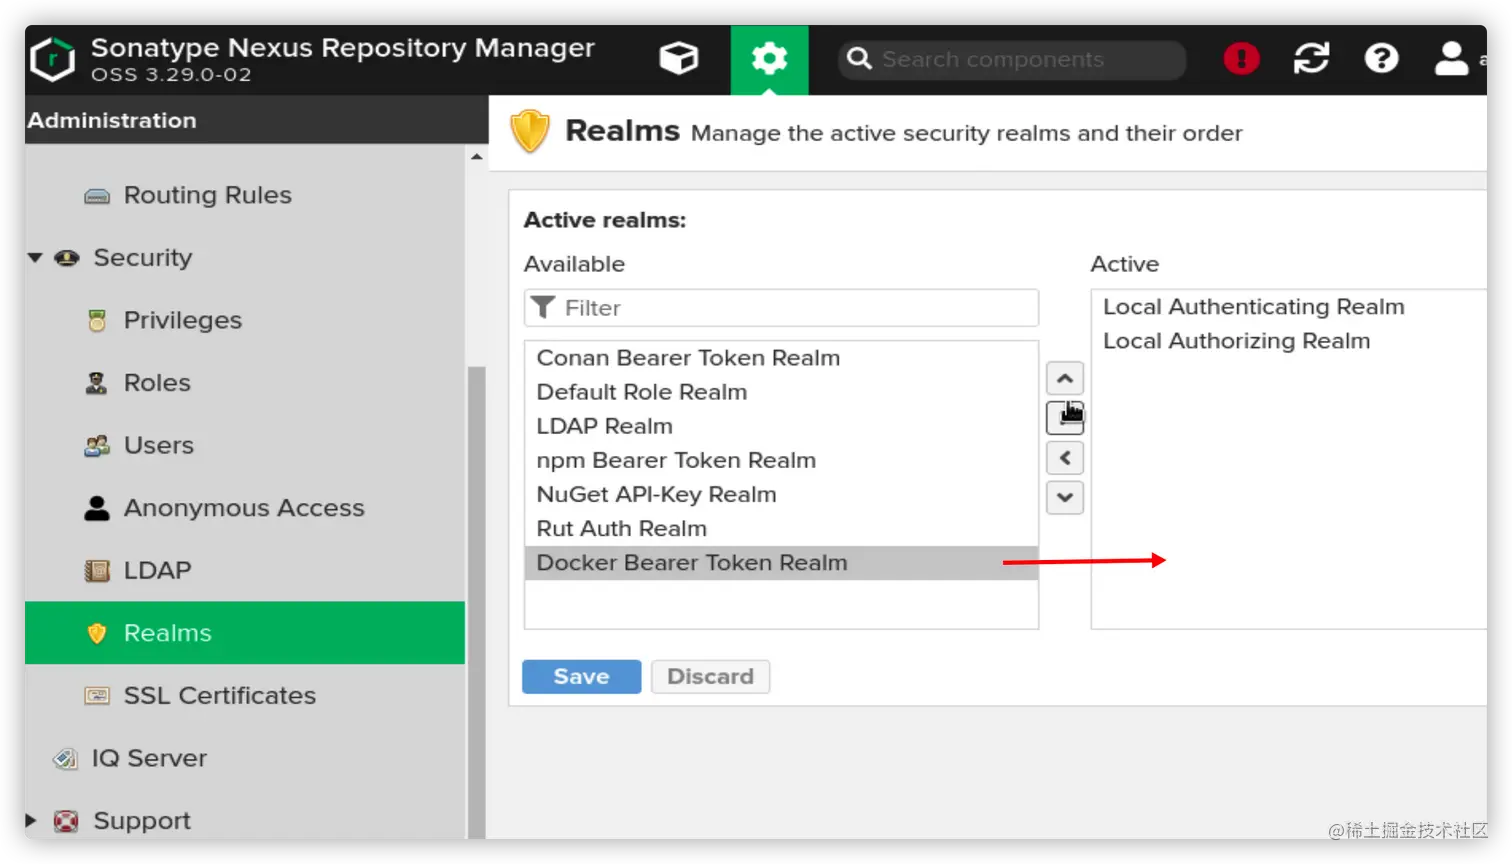Collapse the Security tree node
Screen dimensions: 1512x864
click(35, 258)
